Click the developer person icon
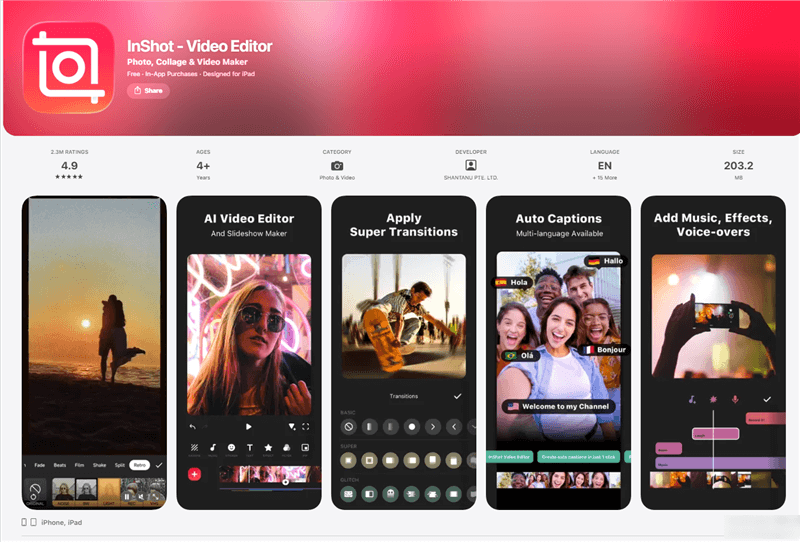Screen dimensions: 800x542 (x=470, y=165)
